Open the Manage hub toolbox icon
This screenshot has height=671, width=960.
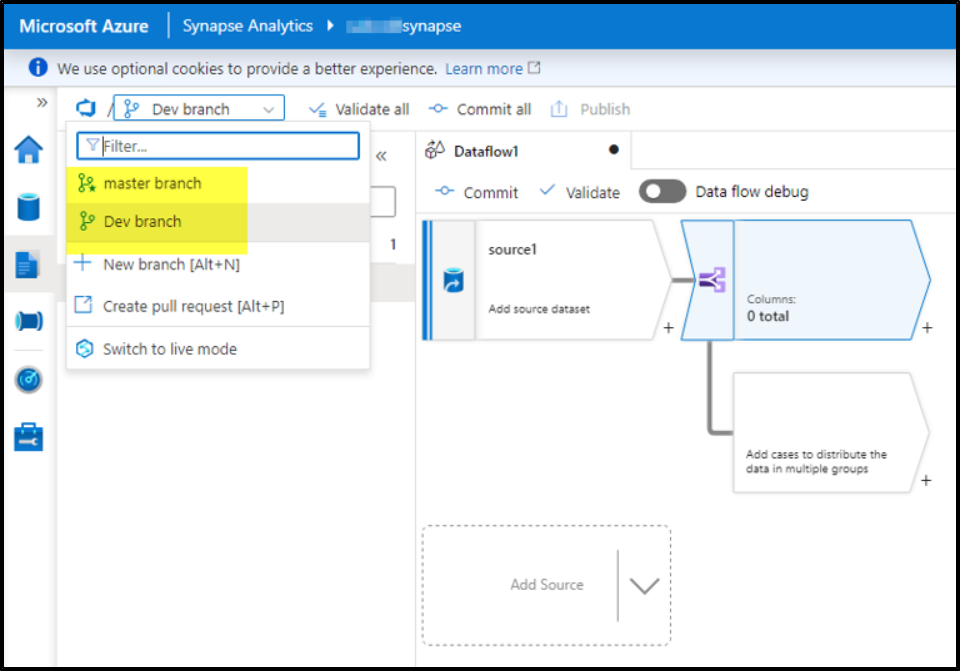tap(28, 437)
